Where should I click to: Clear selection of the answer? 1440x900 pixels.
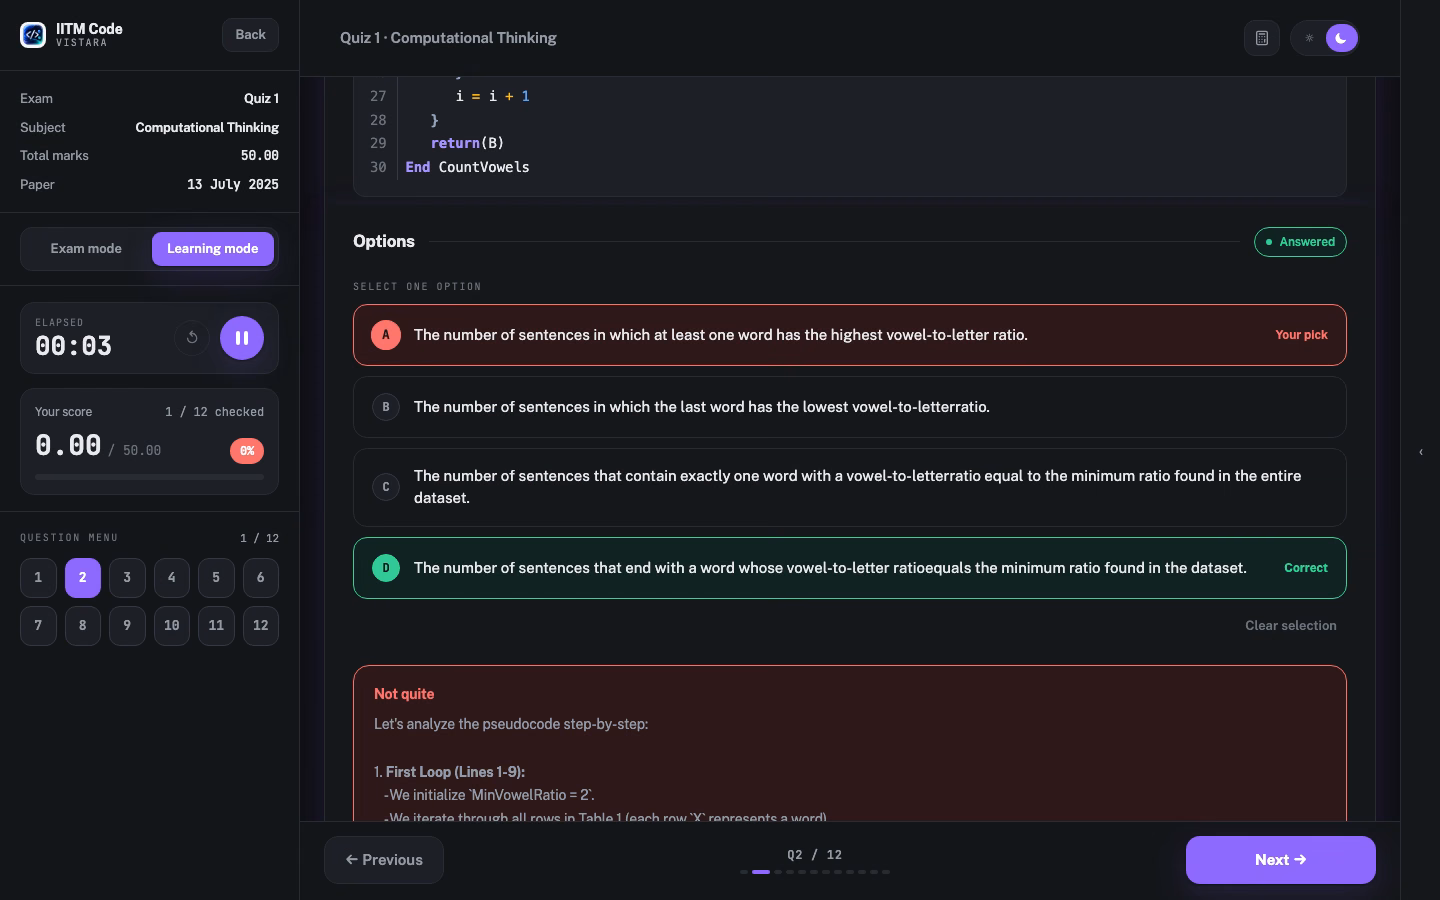(x=1291, y=626)
